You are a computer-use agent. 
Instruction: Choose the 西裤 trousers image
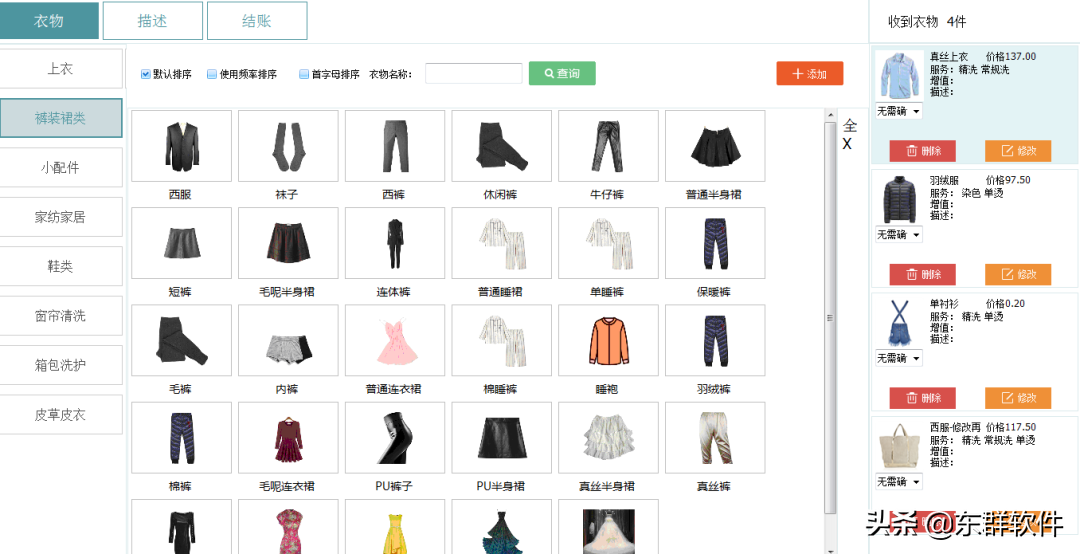click(x=395, y=146)
